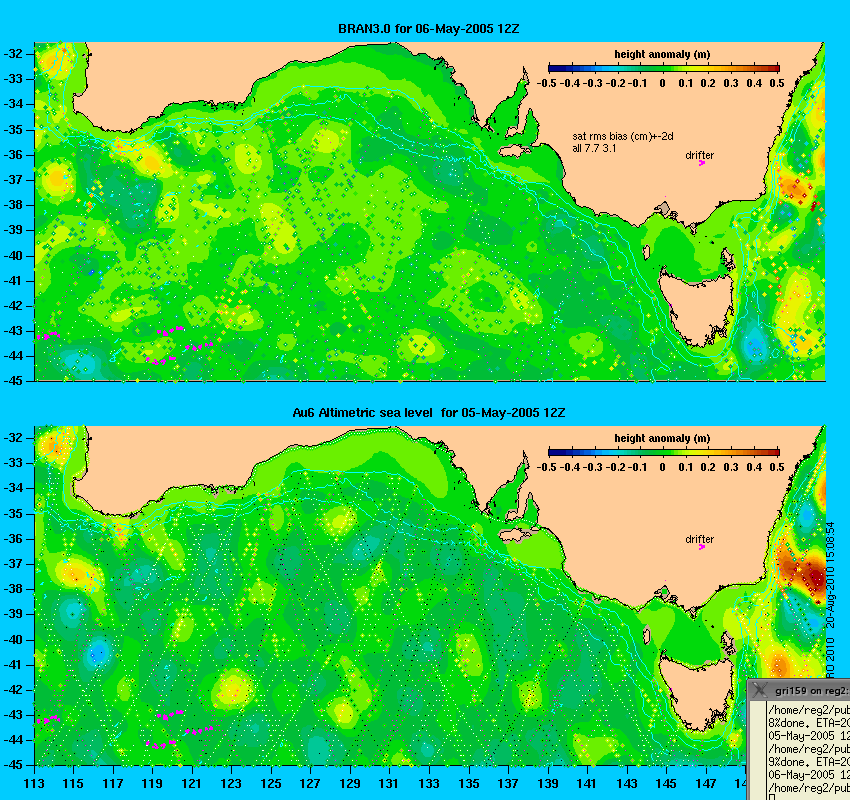
Task: Click latitude label -45 on the bottom panel axis
Action: pos(14,765)
